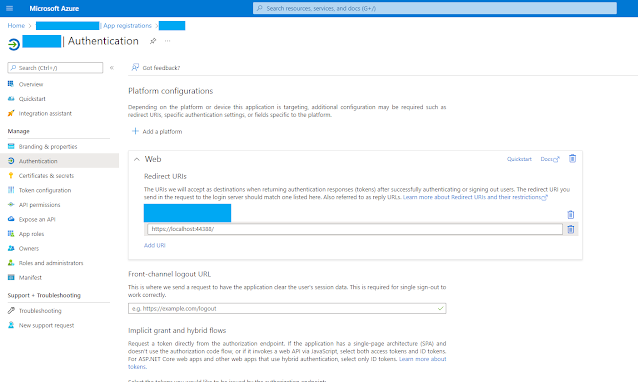Select Authentication menu item
The height and width of the screenshot is (382, 638).
coord(59,161)
